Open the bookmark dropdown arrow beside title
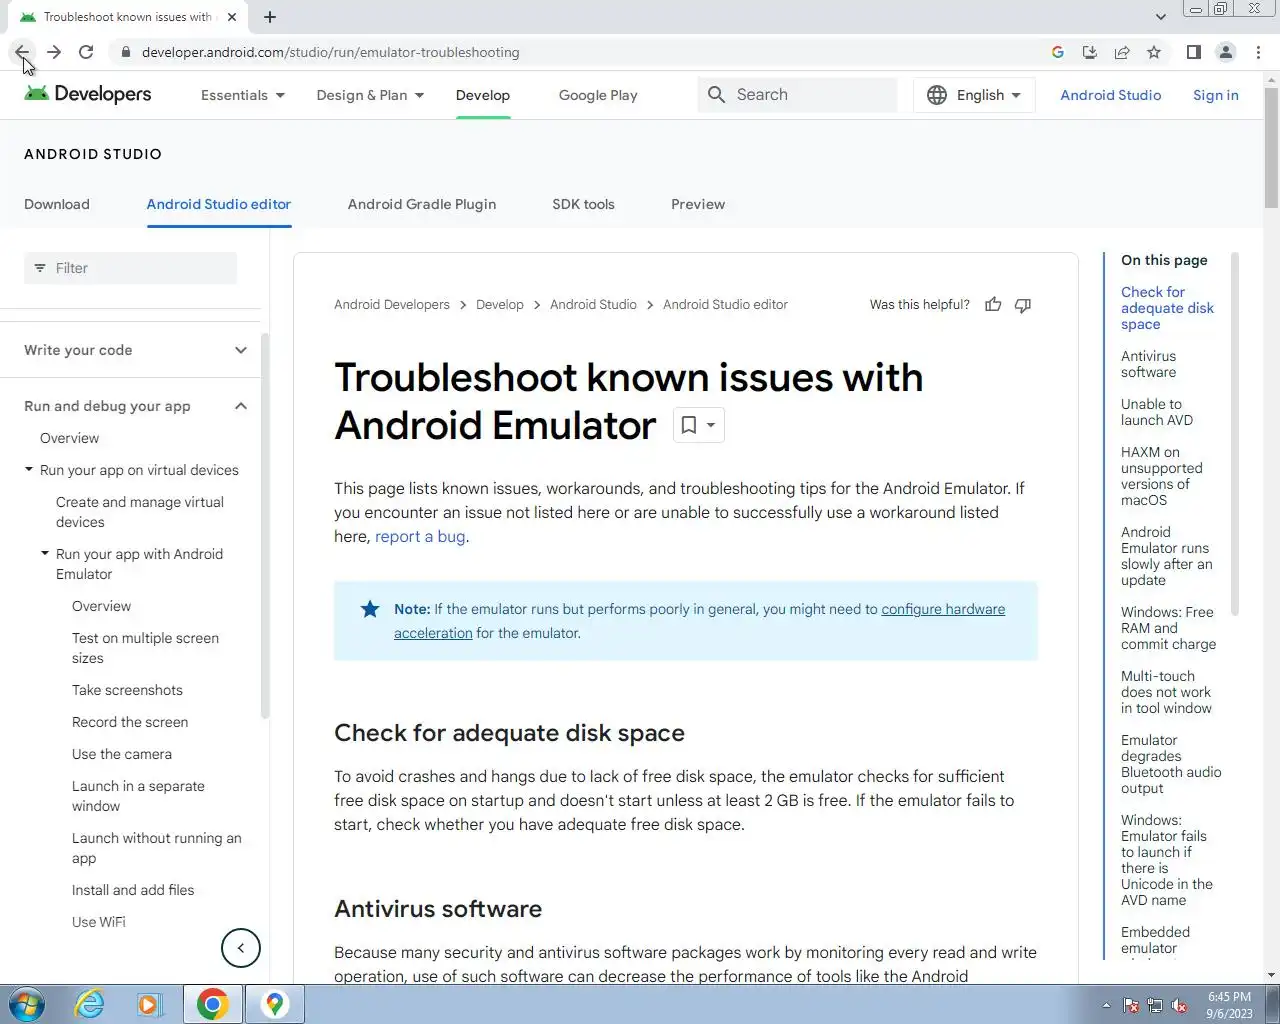This screenshot has width=1280, height=1024. click(711, 425)
